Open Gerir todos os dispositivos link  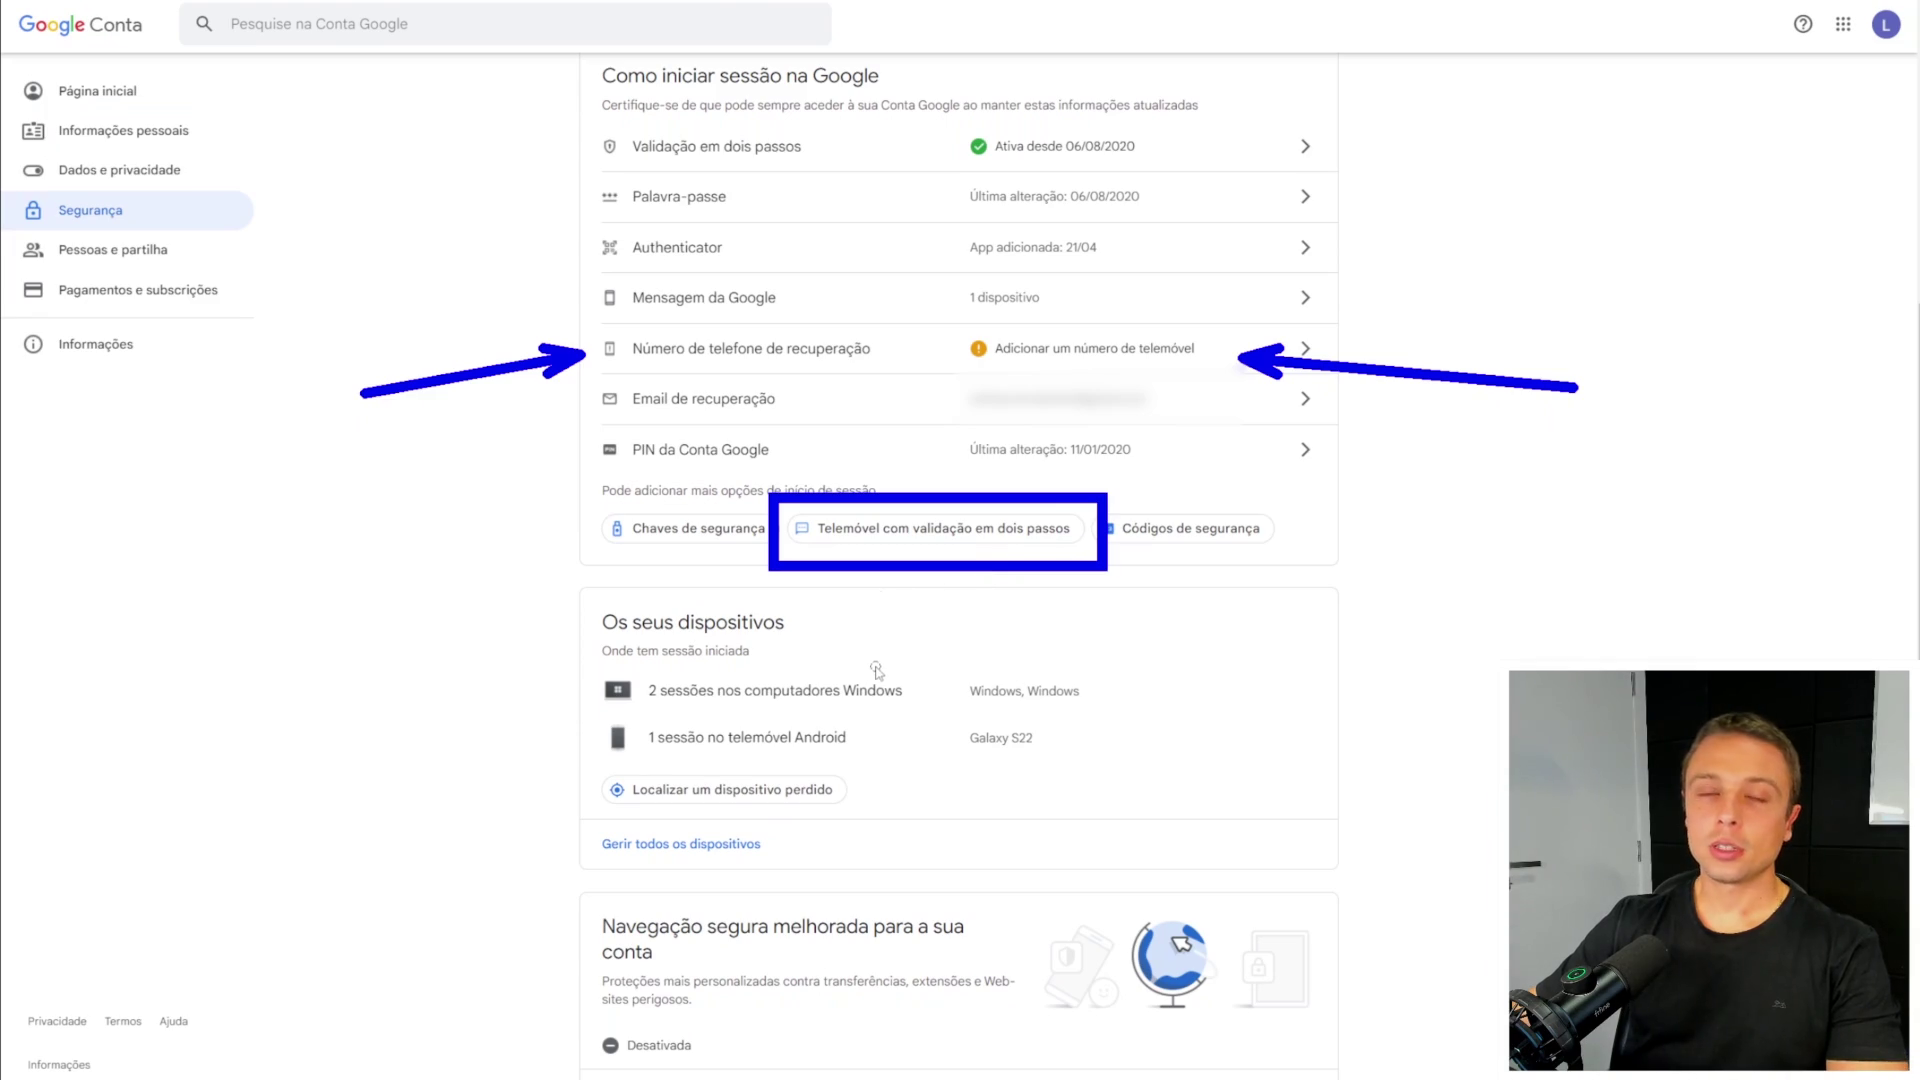[x=681, y=844]
